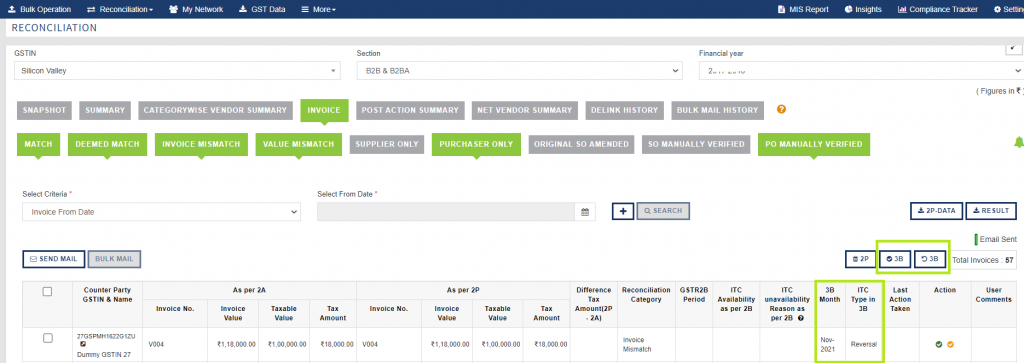This screenshot has height=363, width=1024.
Task: Click the 'Reversal' ITC Type cell
Action: (863, 344)
